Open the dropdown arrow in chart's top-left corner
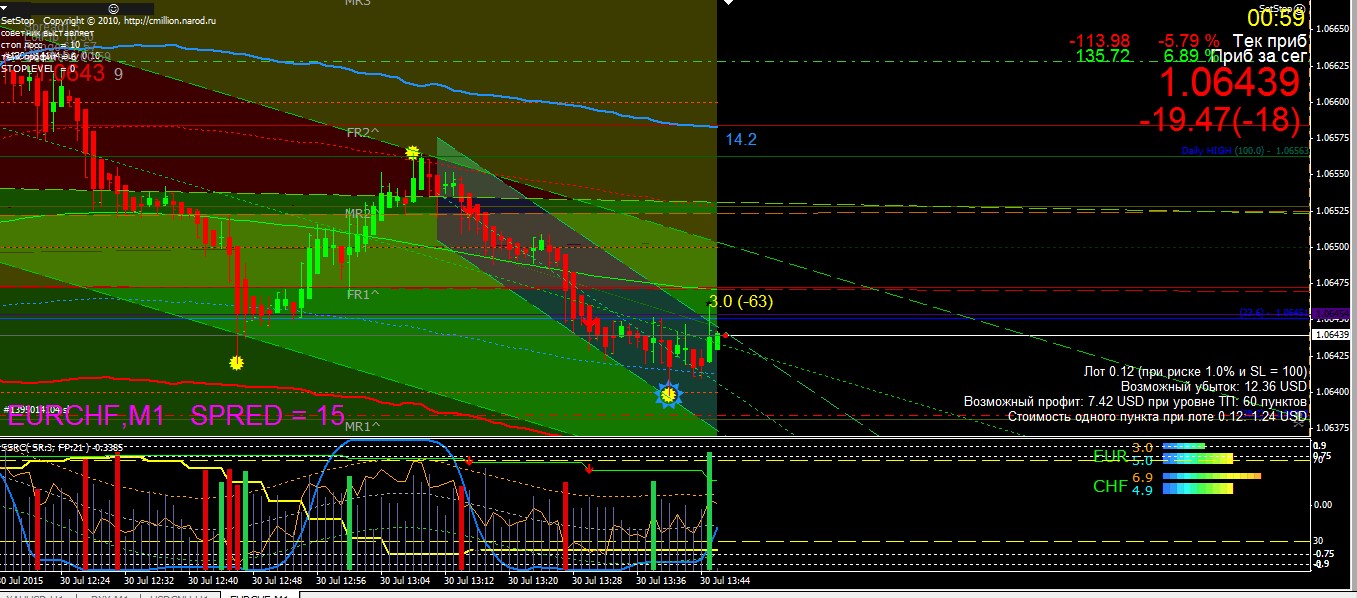 [5, 7]
